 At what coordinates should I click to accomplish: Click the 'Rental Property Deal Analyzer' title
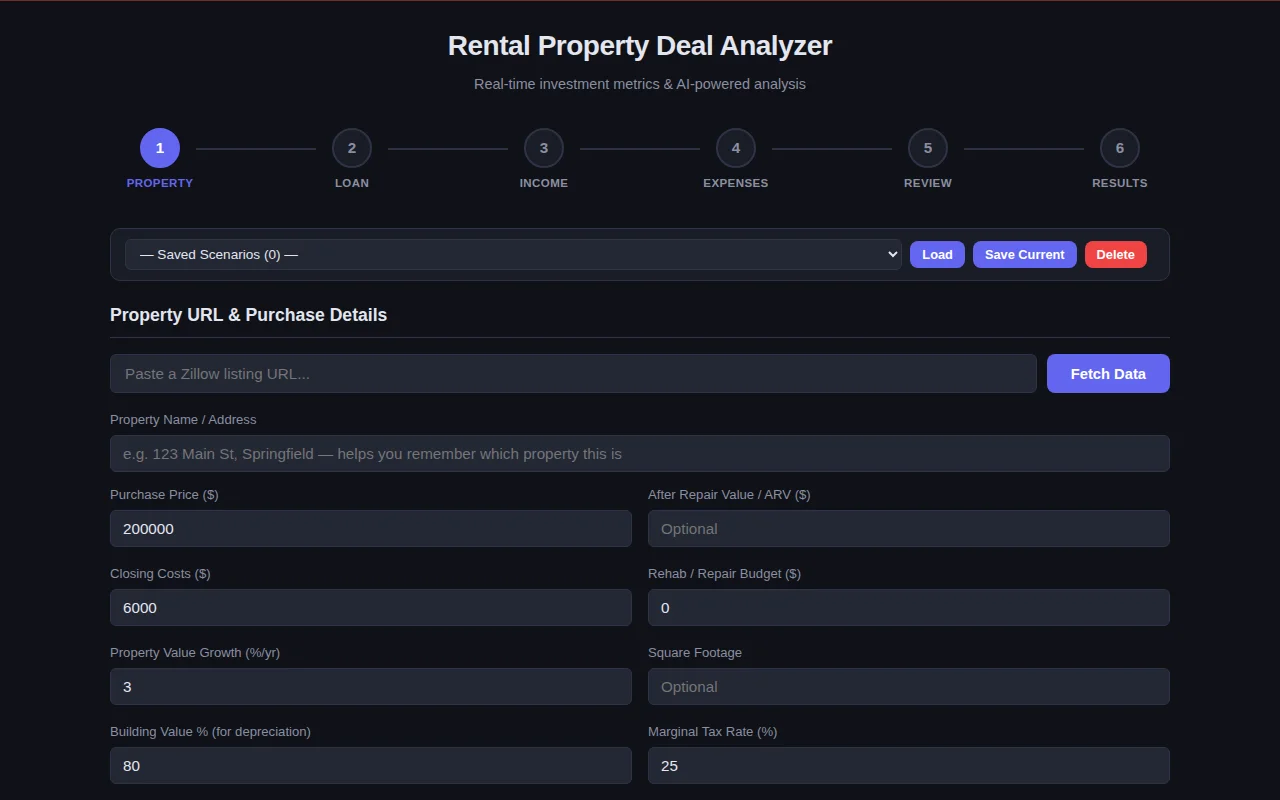coord(640,46)
